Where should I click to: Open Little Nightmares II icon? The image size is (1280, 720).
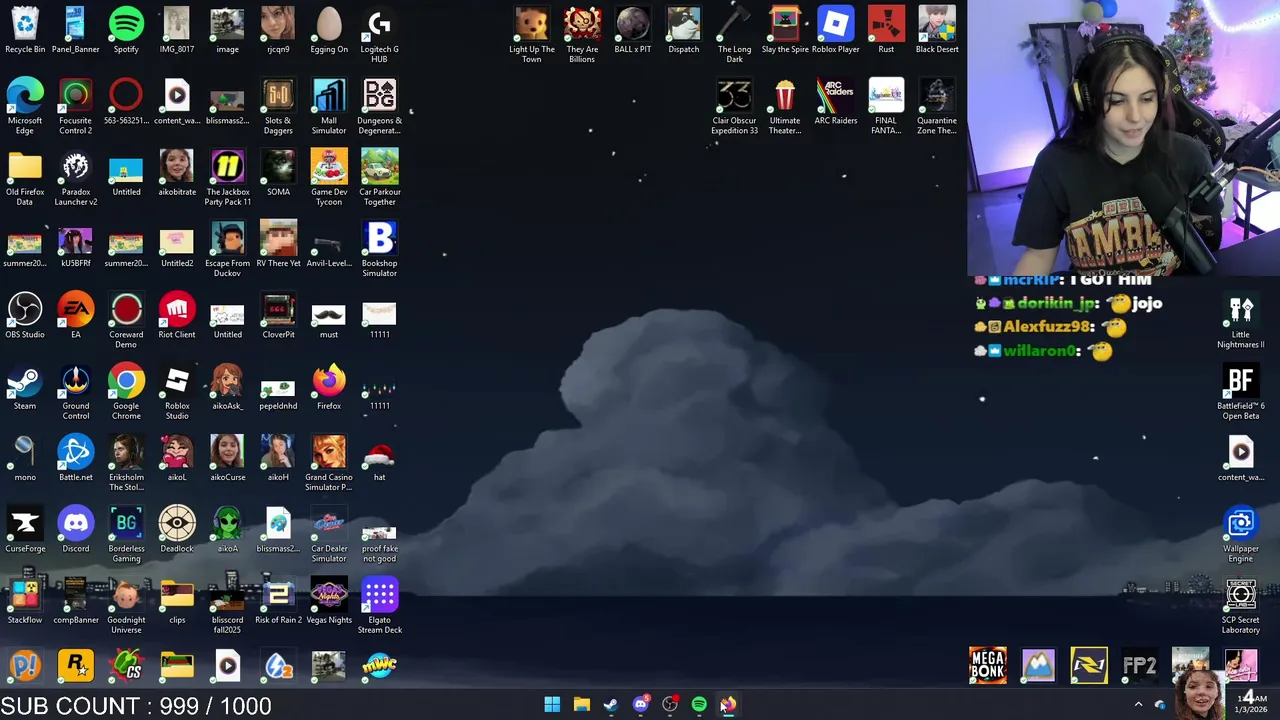1241,321
